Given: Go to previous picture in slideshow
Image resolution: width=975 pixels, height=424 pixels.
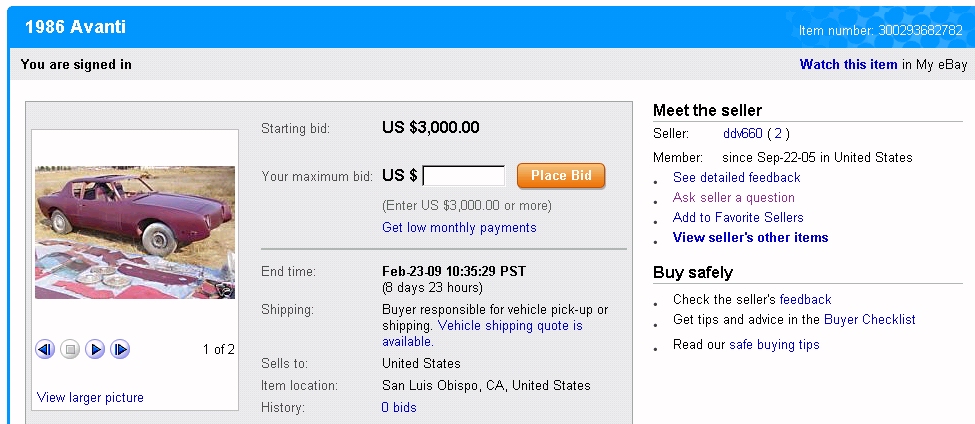Looking at the screenshot, I should tap(45, 349).
